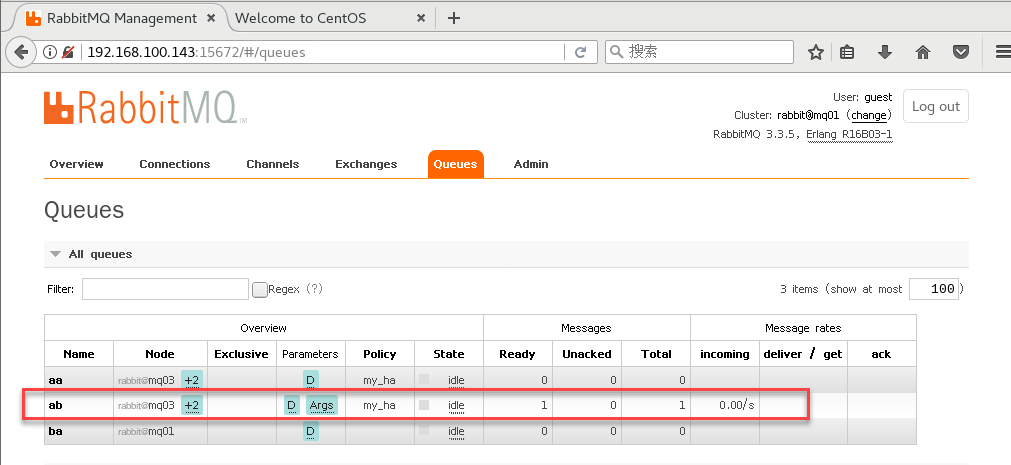Click the show at most 100 field
Screen dimensions: 1011x465
click(934, 289)
